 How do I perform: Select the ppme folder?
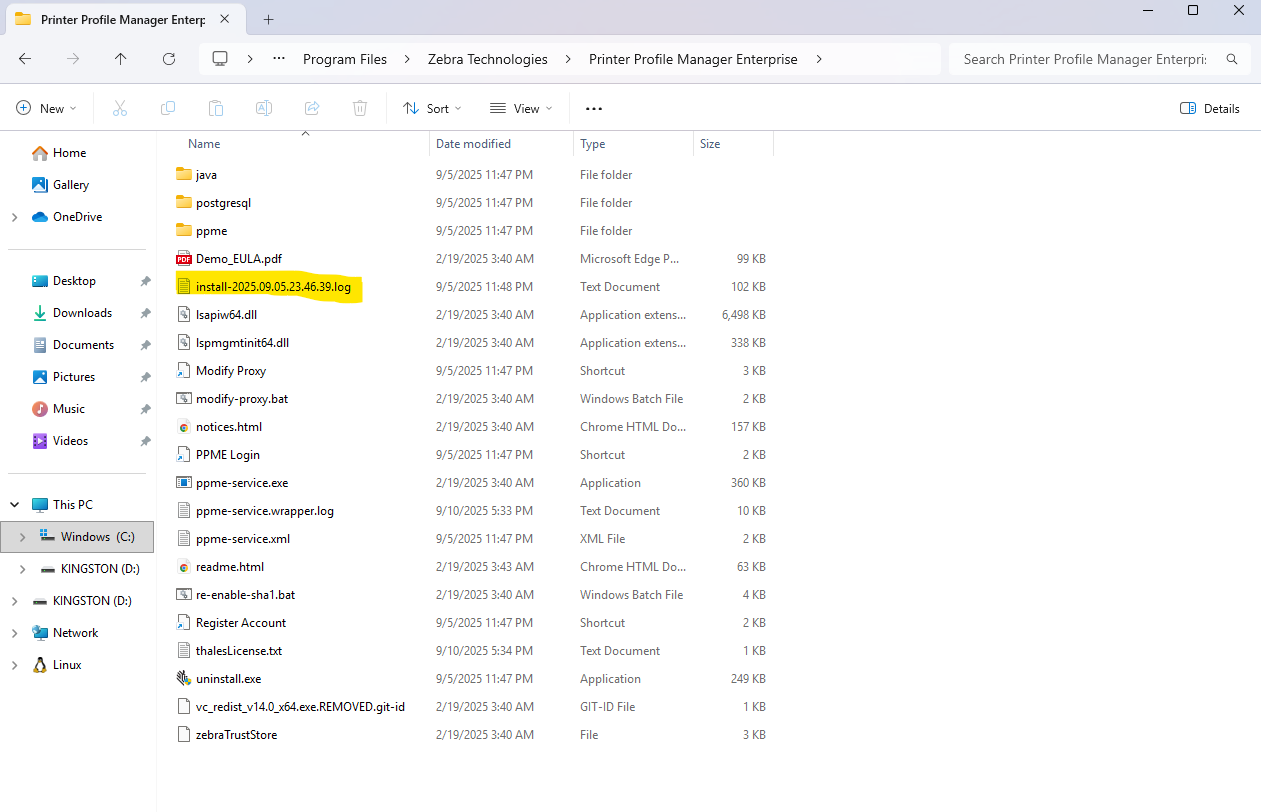[x=211, y=230]
